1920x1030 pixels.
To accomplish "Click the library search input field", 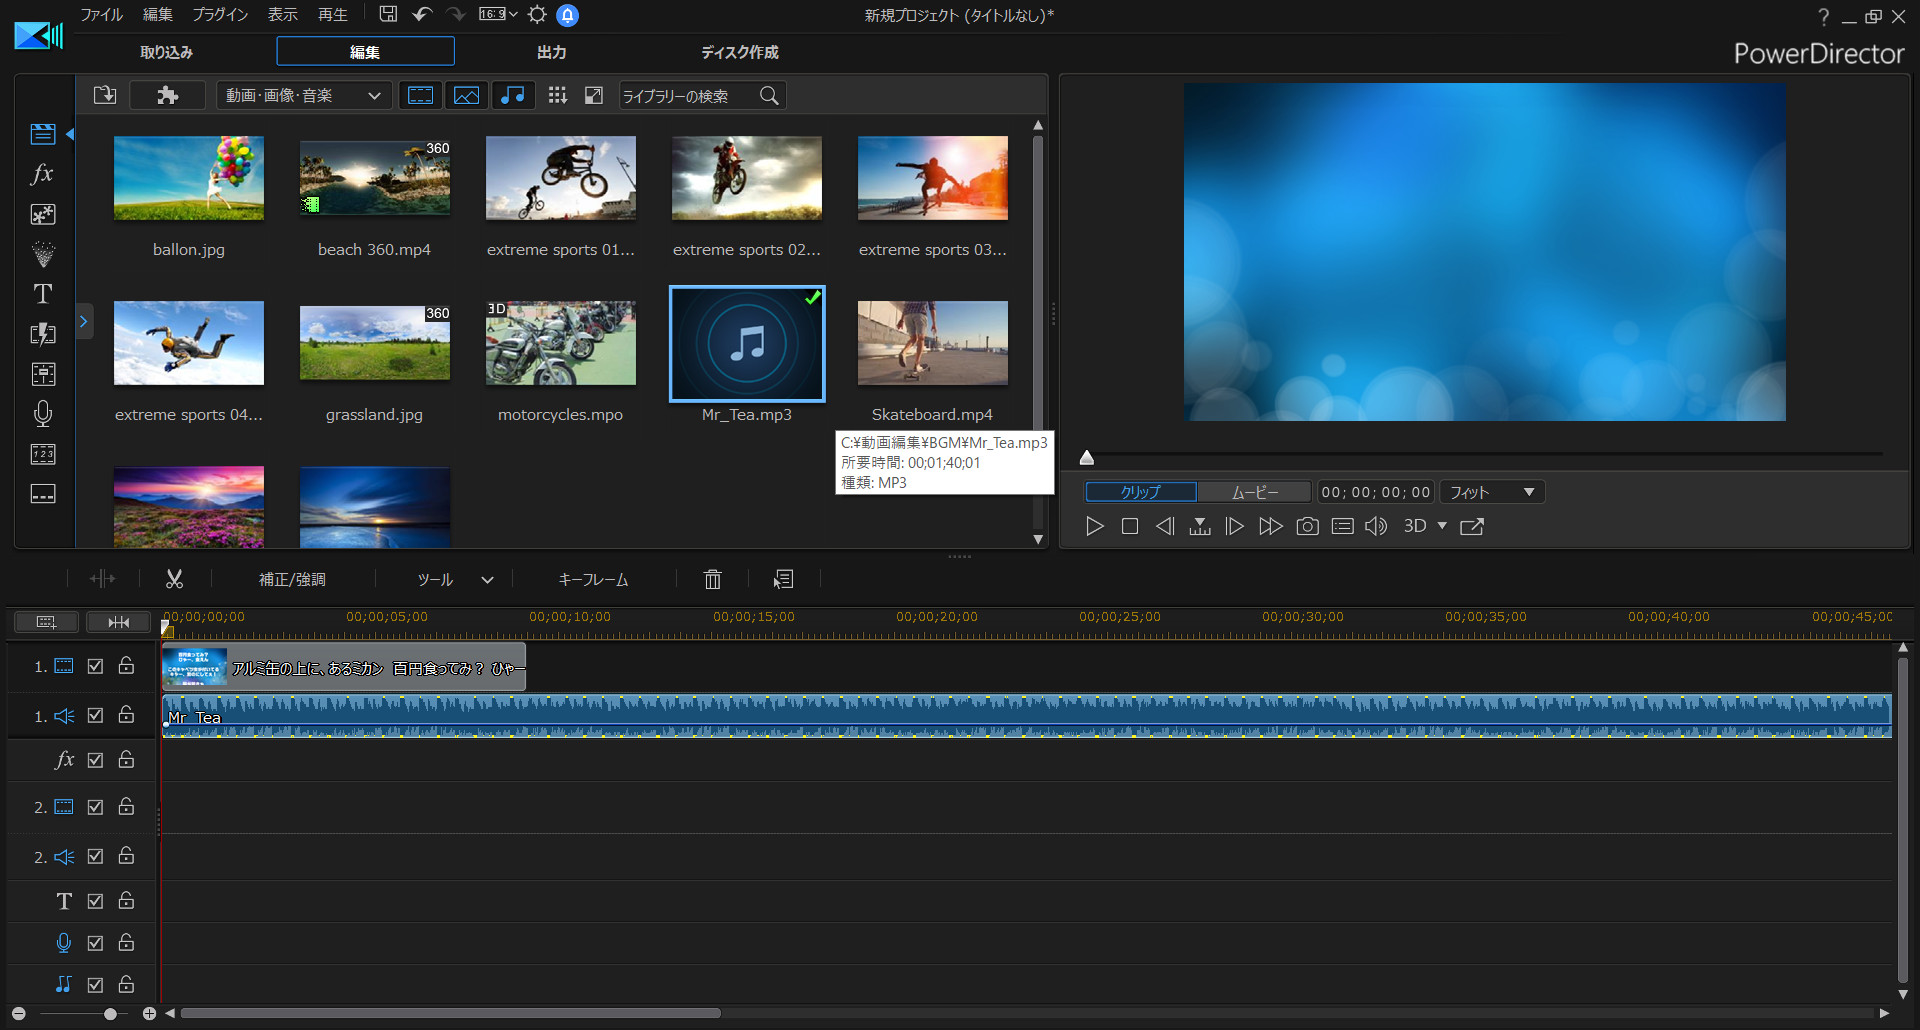I will coord(688,95).
